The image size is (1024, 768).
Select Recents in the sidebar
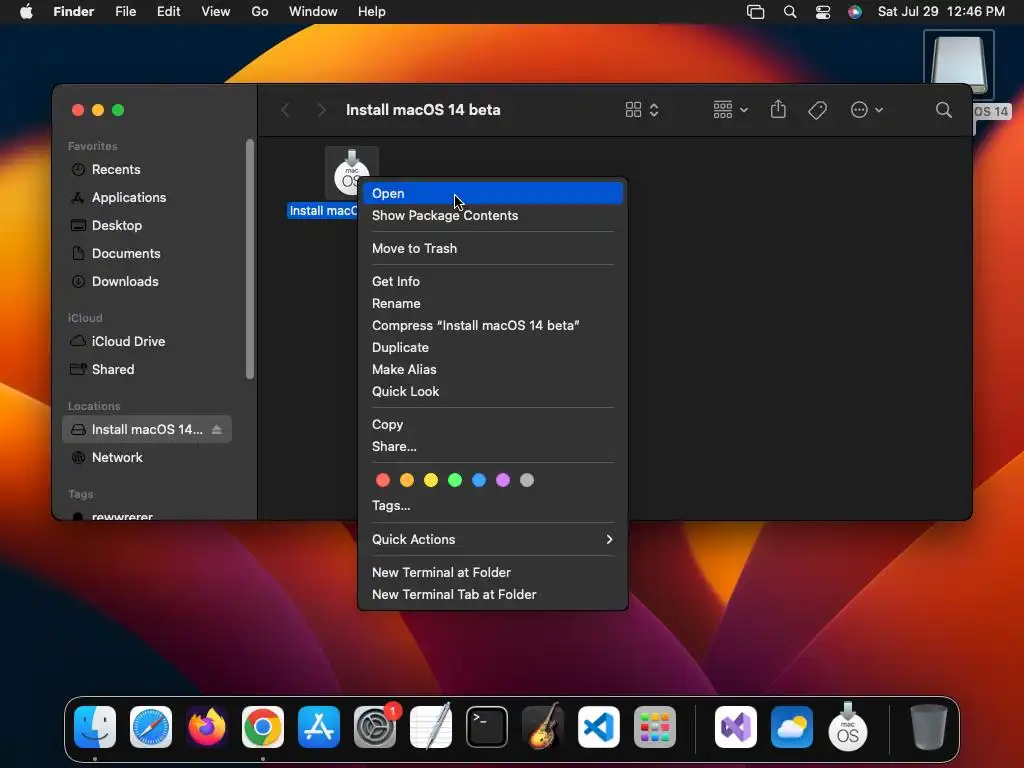[147, 169]
